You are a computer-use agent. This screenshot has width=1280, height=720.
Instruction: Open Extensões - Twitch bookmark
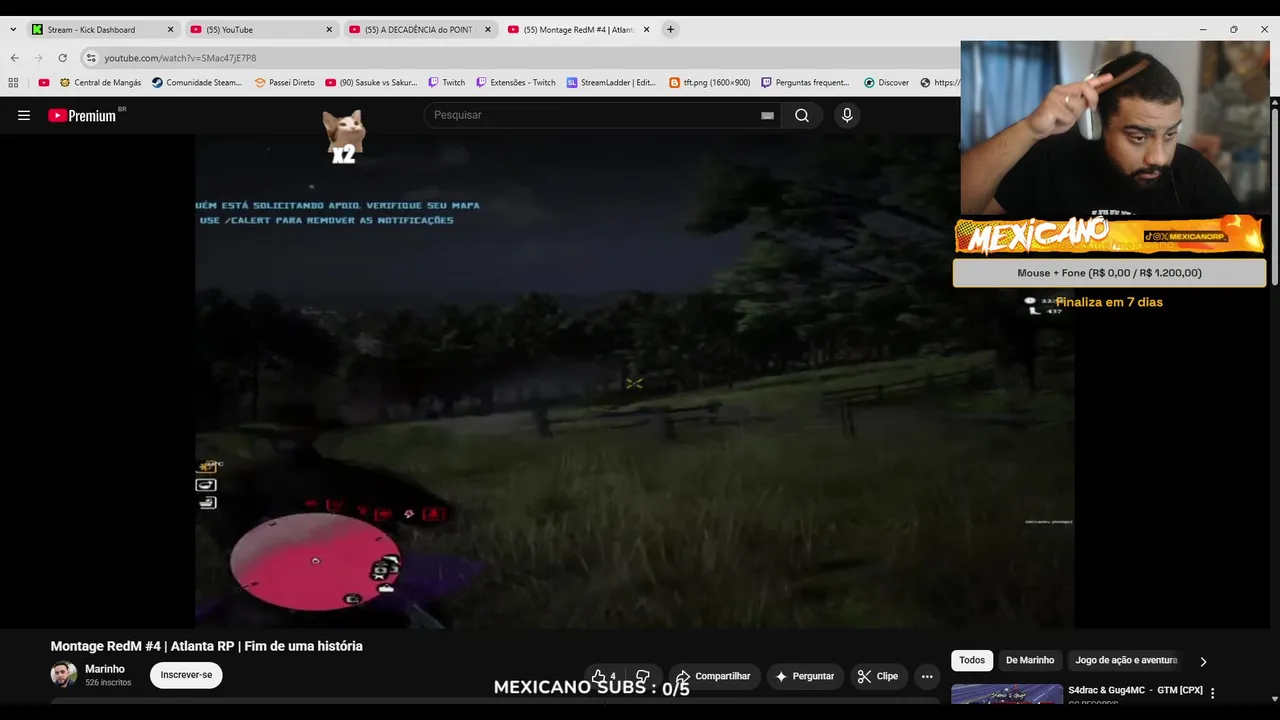(x=515, y=83)
